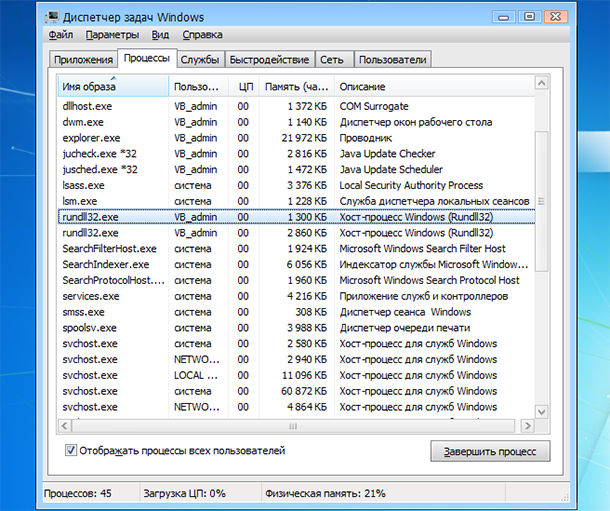Click the COM Surrogate description

[x=374, y=106]
